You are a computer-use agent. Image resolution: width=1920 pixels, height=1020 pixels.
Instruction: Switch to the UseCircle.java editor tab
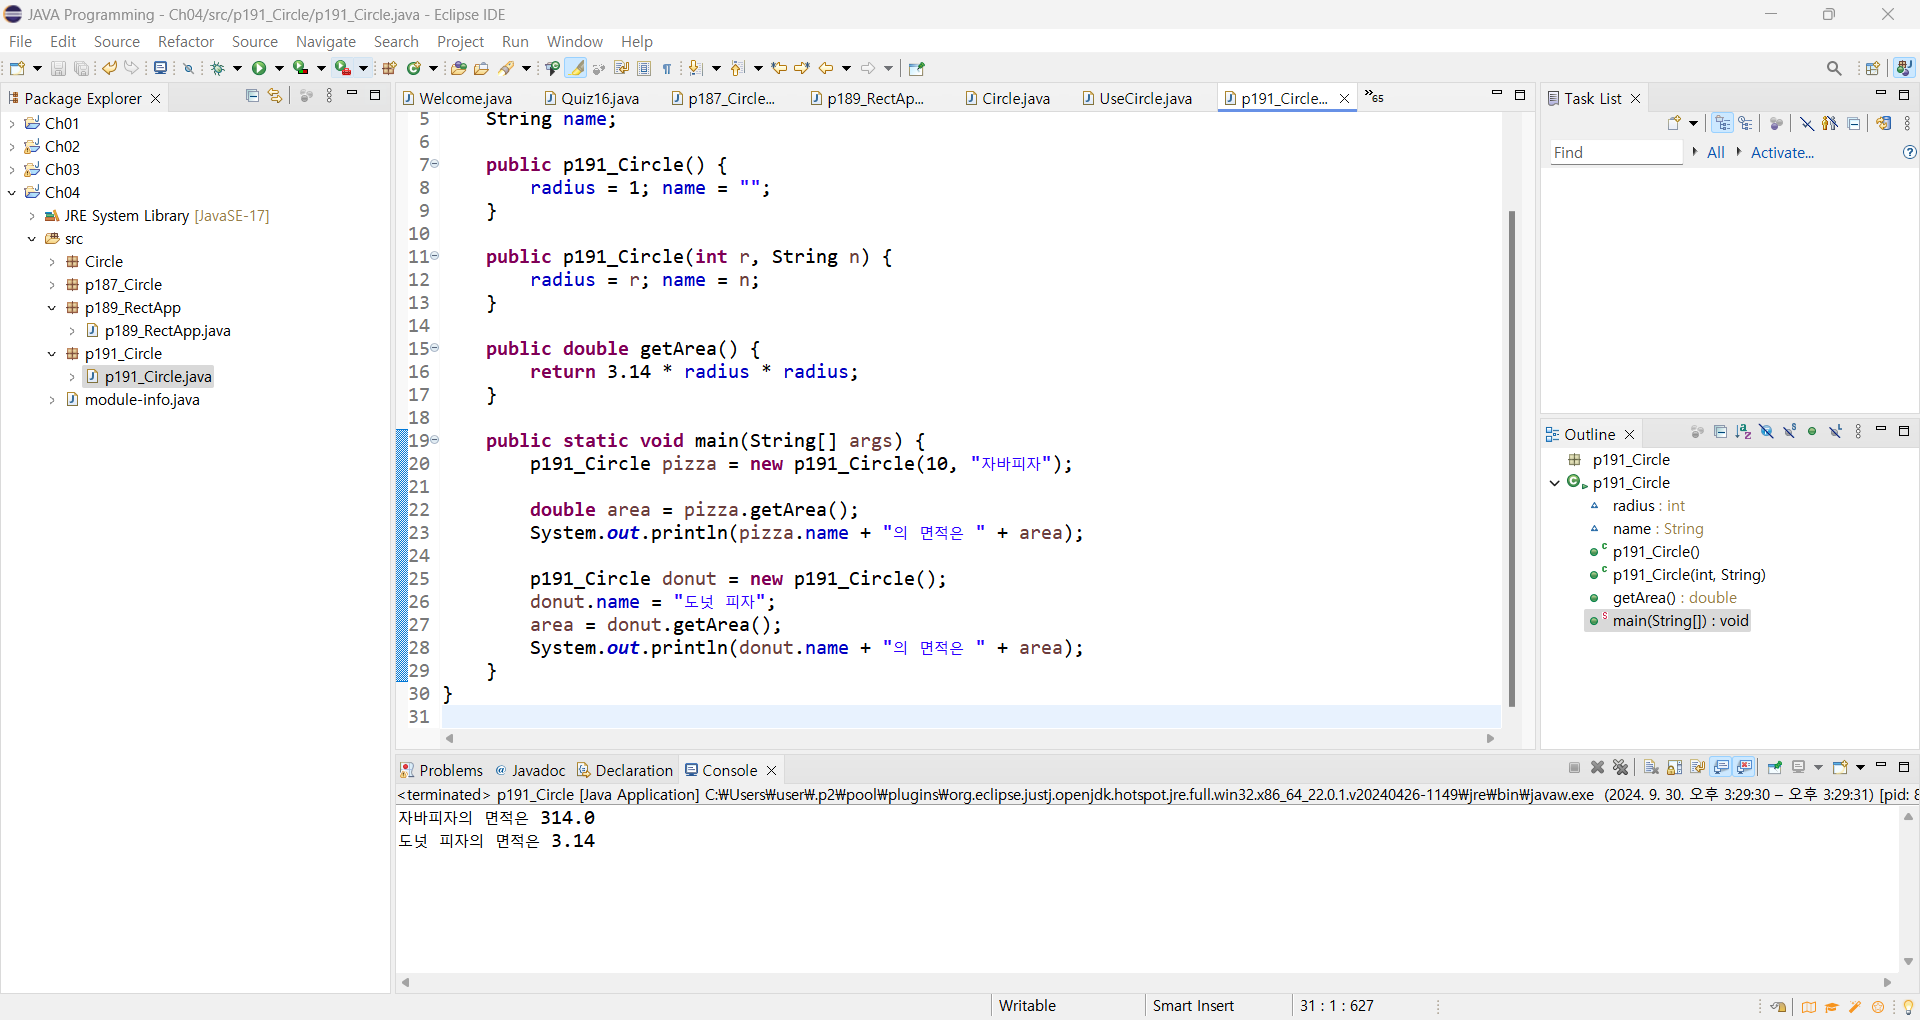(x=1138, y=98)
